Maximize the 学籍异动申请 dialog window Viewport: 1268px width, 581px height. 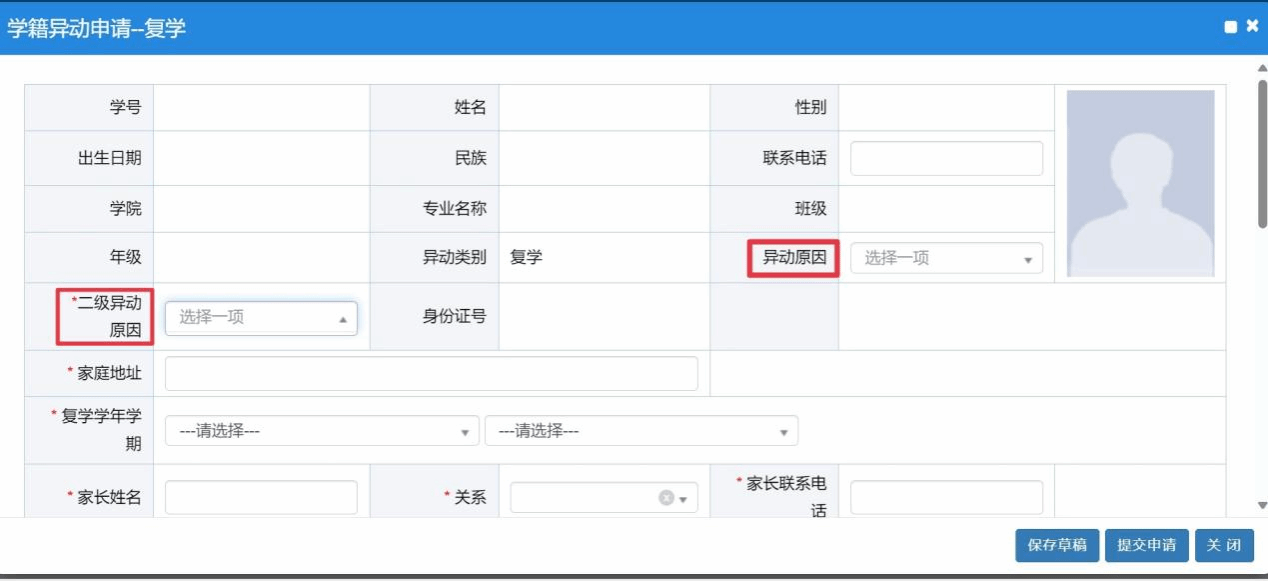(1231, 27)
